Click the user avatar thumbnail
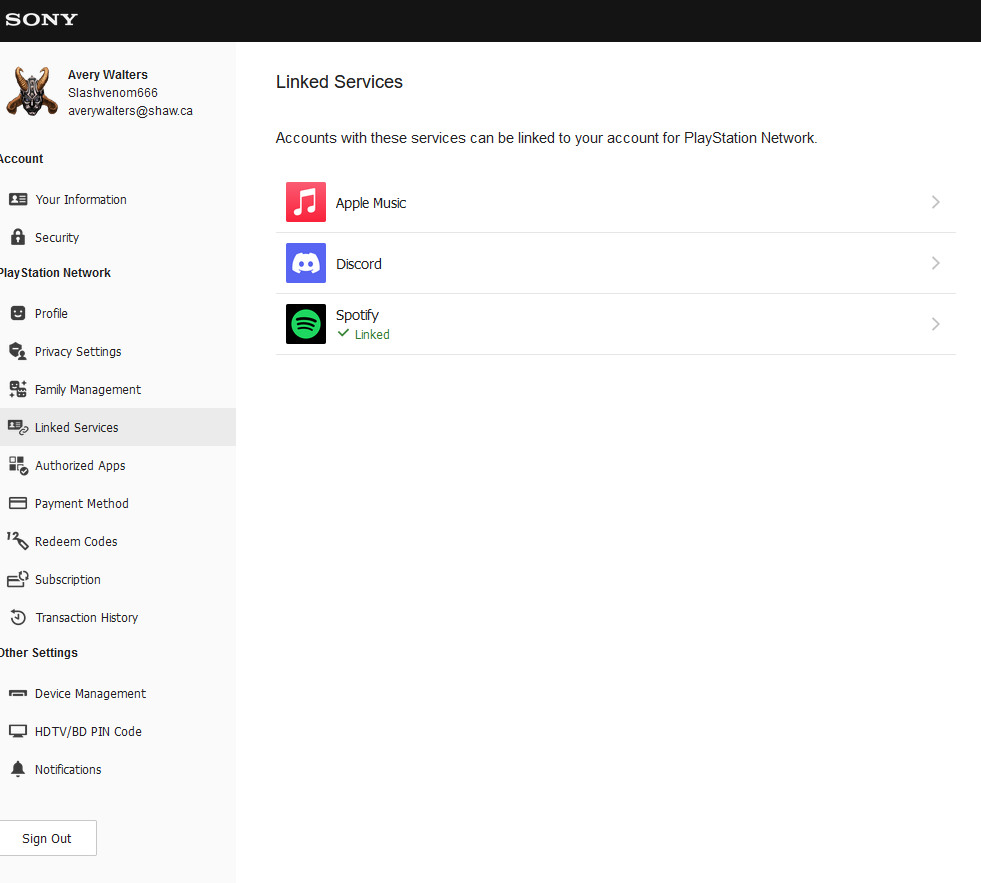Viewport: 981px width, 883px height. click(x=31, y=91)
